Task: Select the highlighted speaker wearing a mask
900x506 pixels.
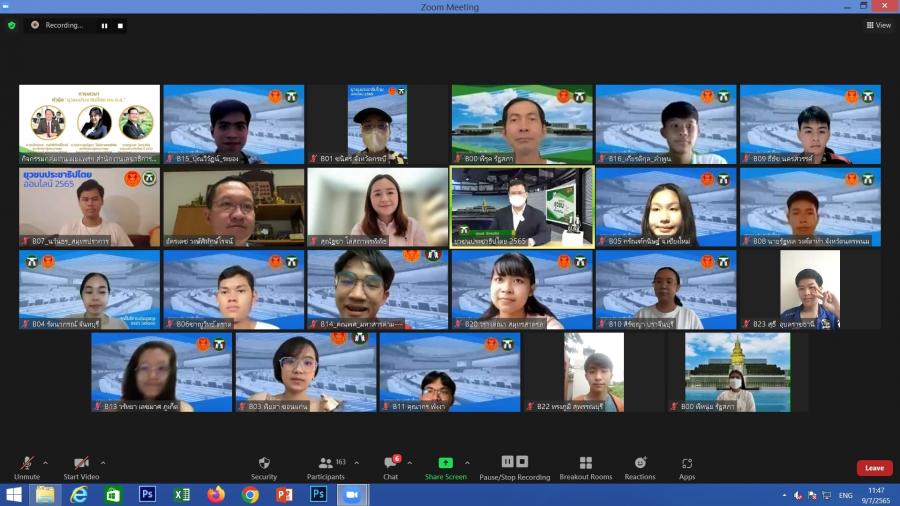Action: pos(522,207)
